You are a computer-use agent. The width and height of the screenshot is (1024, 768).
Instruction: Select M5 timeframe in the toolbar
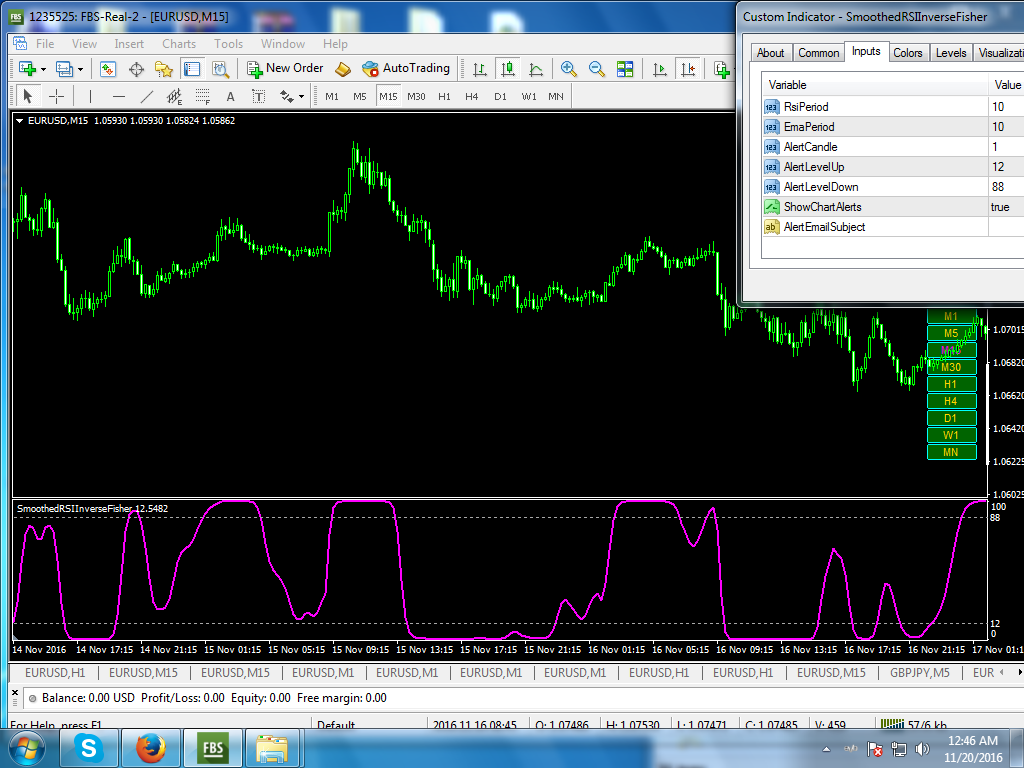tap(360, 97)
